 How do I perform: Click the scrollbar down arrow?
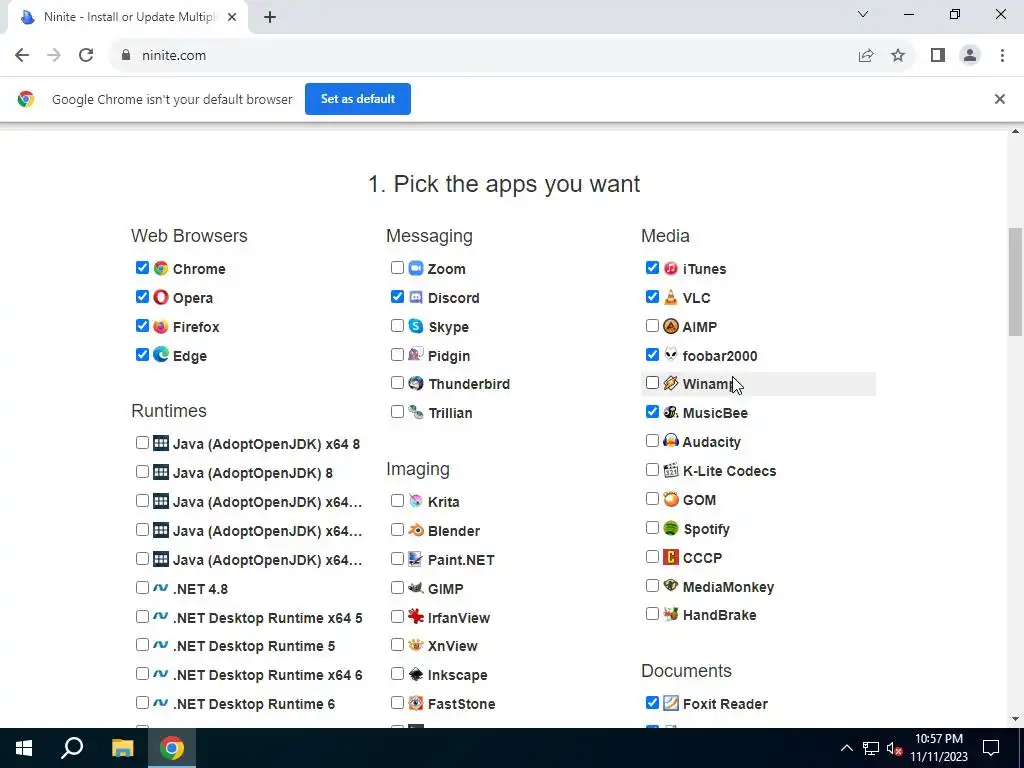(1015, 719)
